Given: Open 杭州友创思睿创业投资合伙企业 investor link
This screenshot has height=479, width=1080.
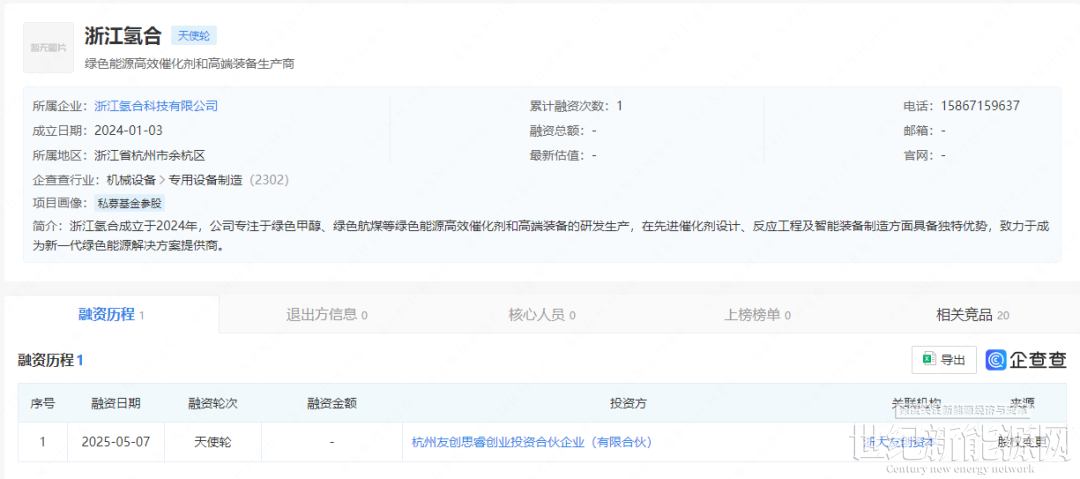Looking at the screenshot, I should (531, 442).
